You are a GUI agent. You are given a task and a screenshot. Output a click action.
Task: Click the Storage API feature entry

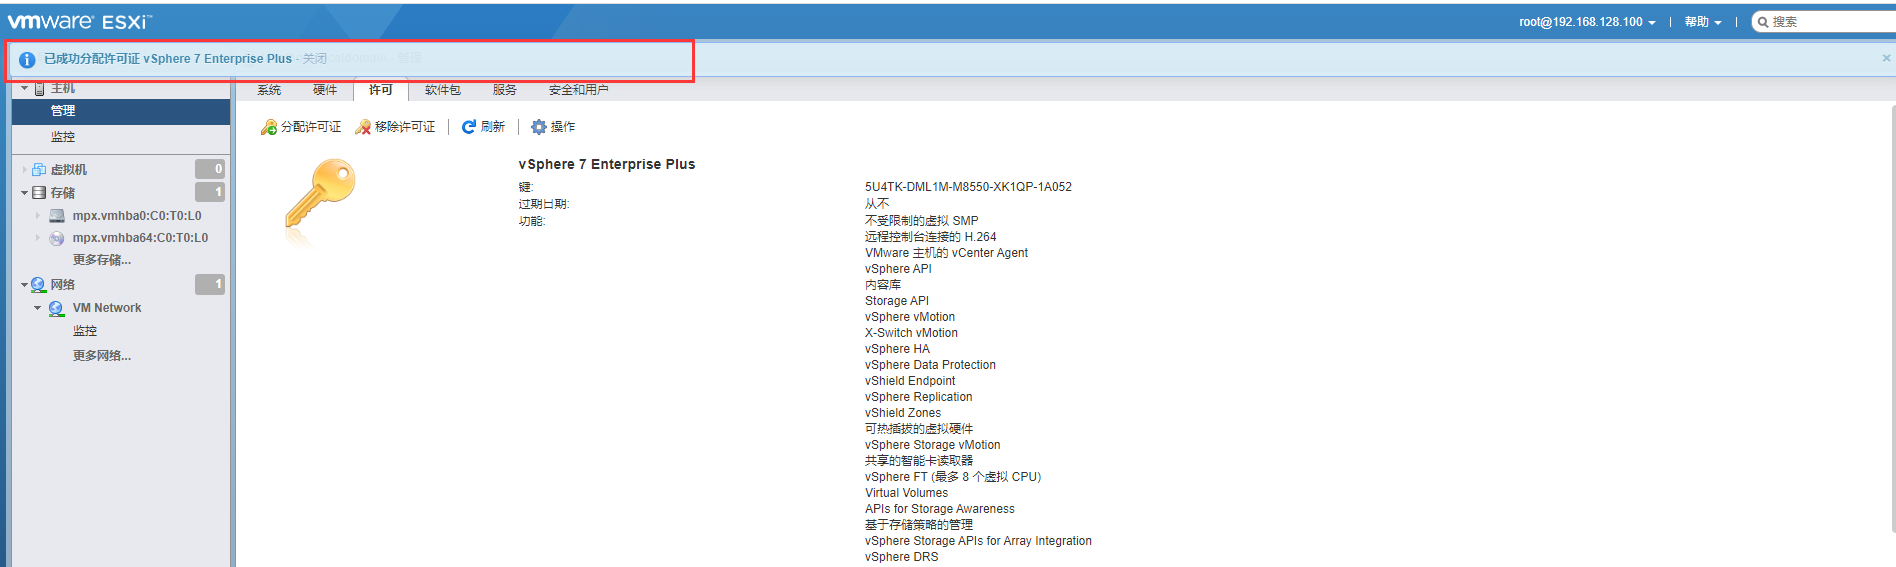click(897, 301)
